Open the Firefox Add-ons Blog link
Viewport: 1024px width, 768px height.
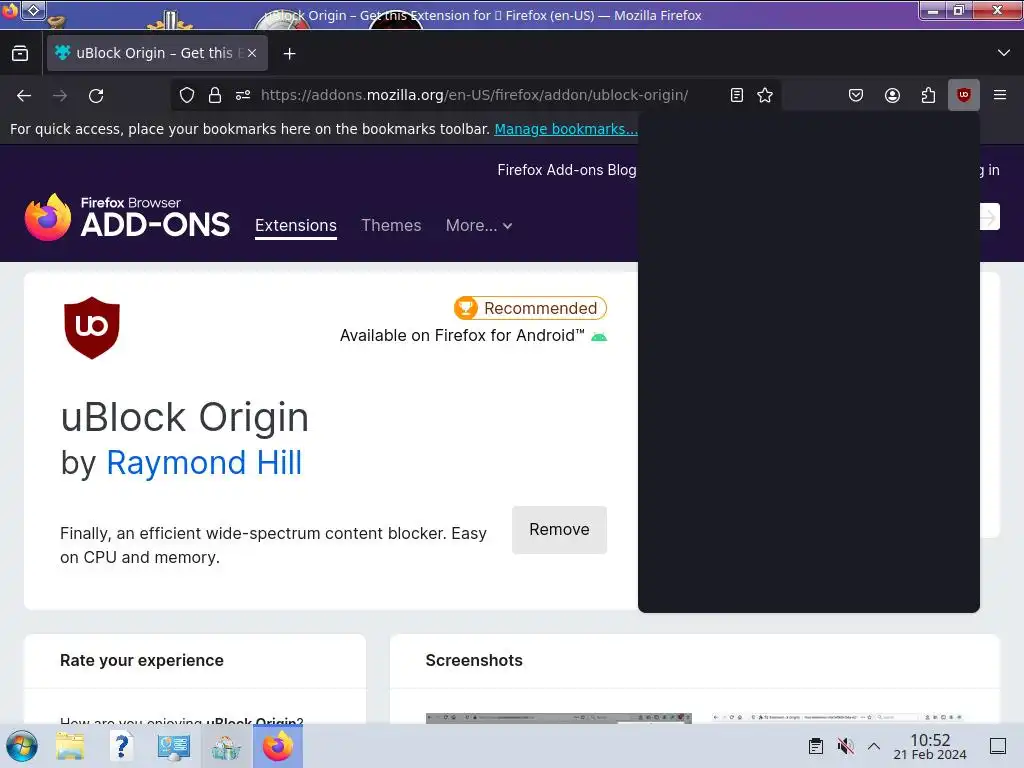(x=567, y=170)
